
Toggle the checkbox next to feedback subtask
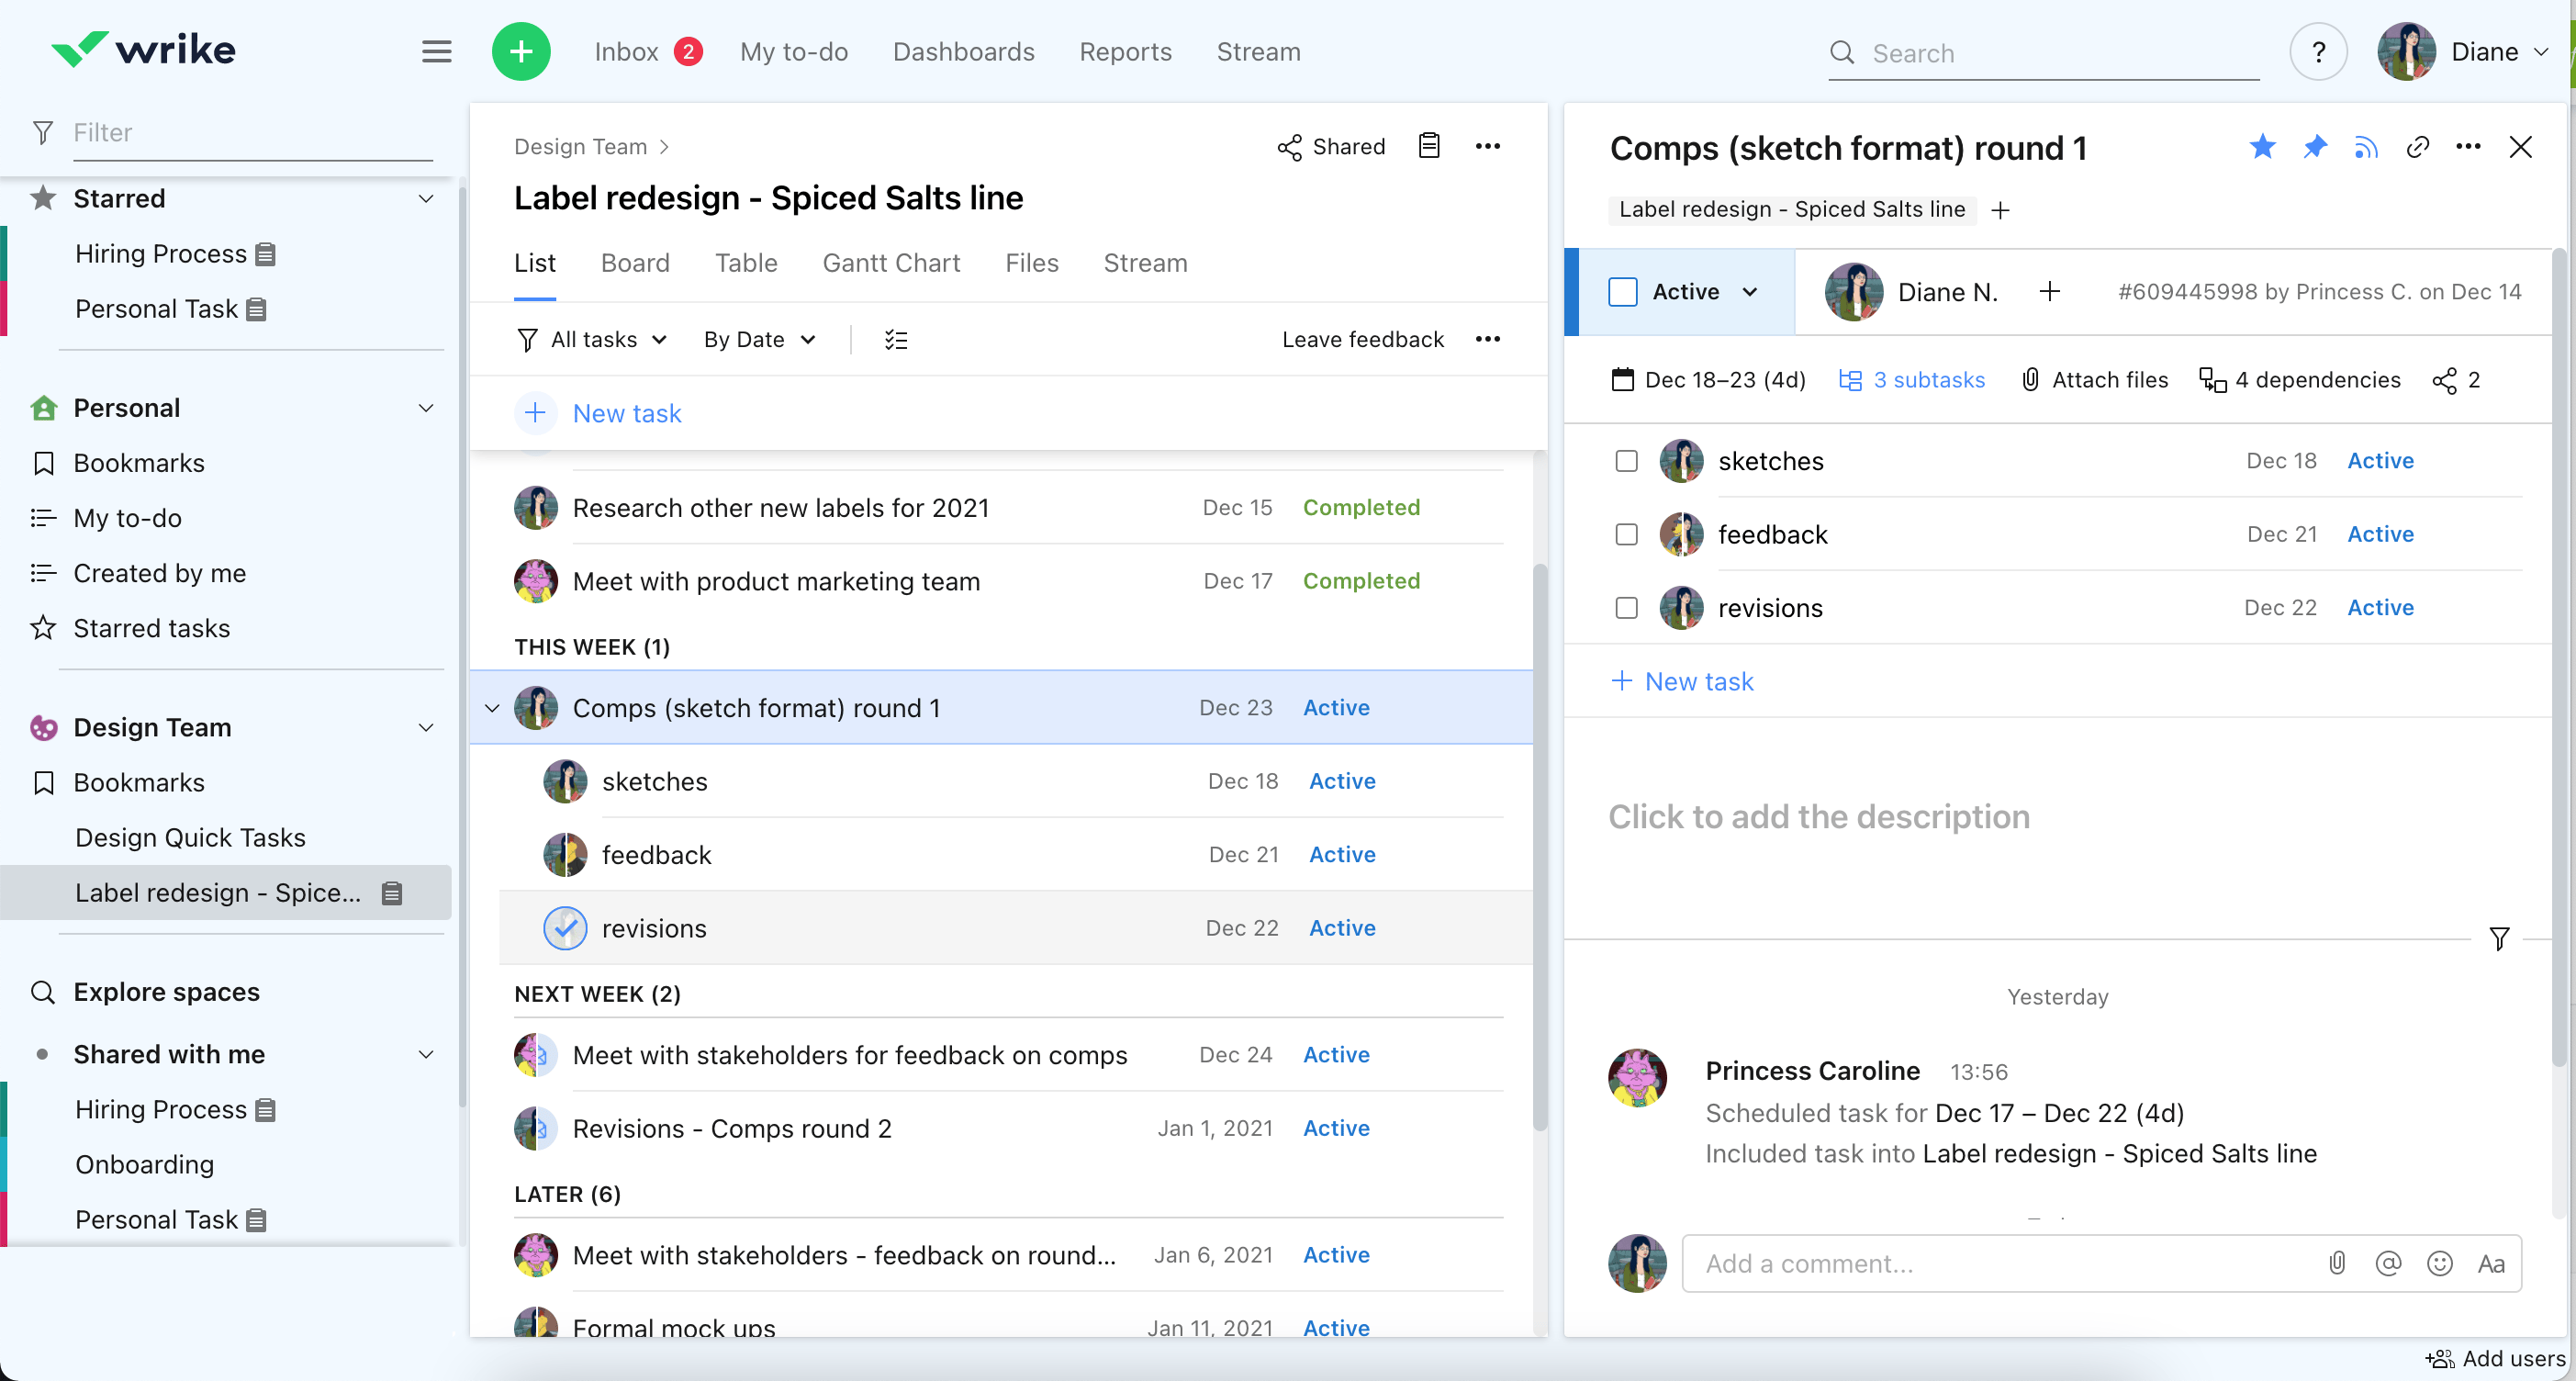1627,533
